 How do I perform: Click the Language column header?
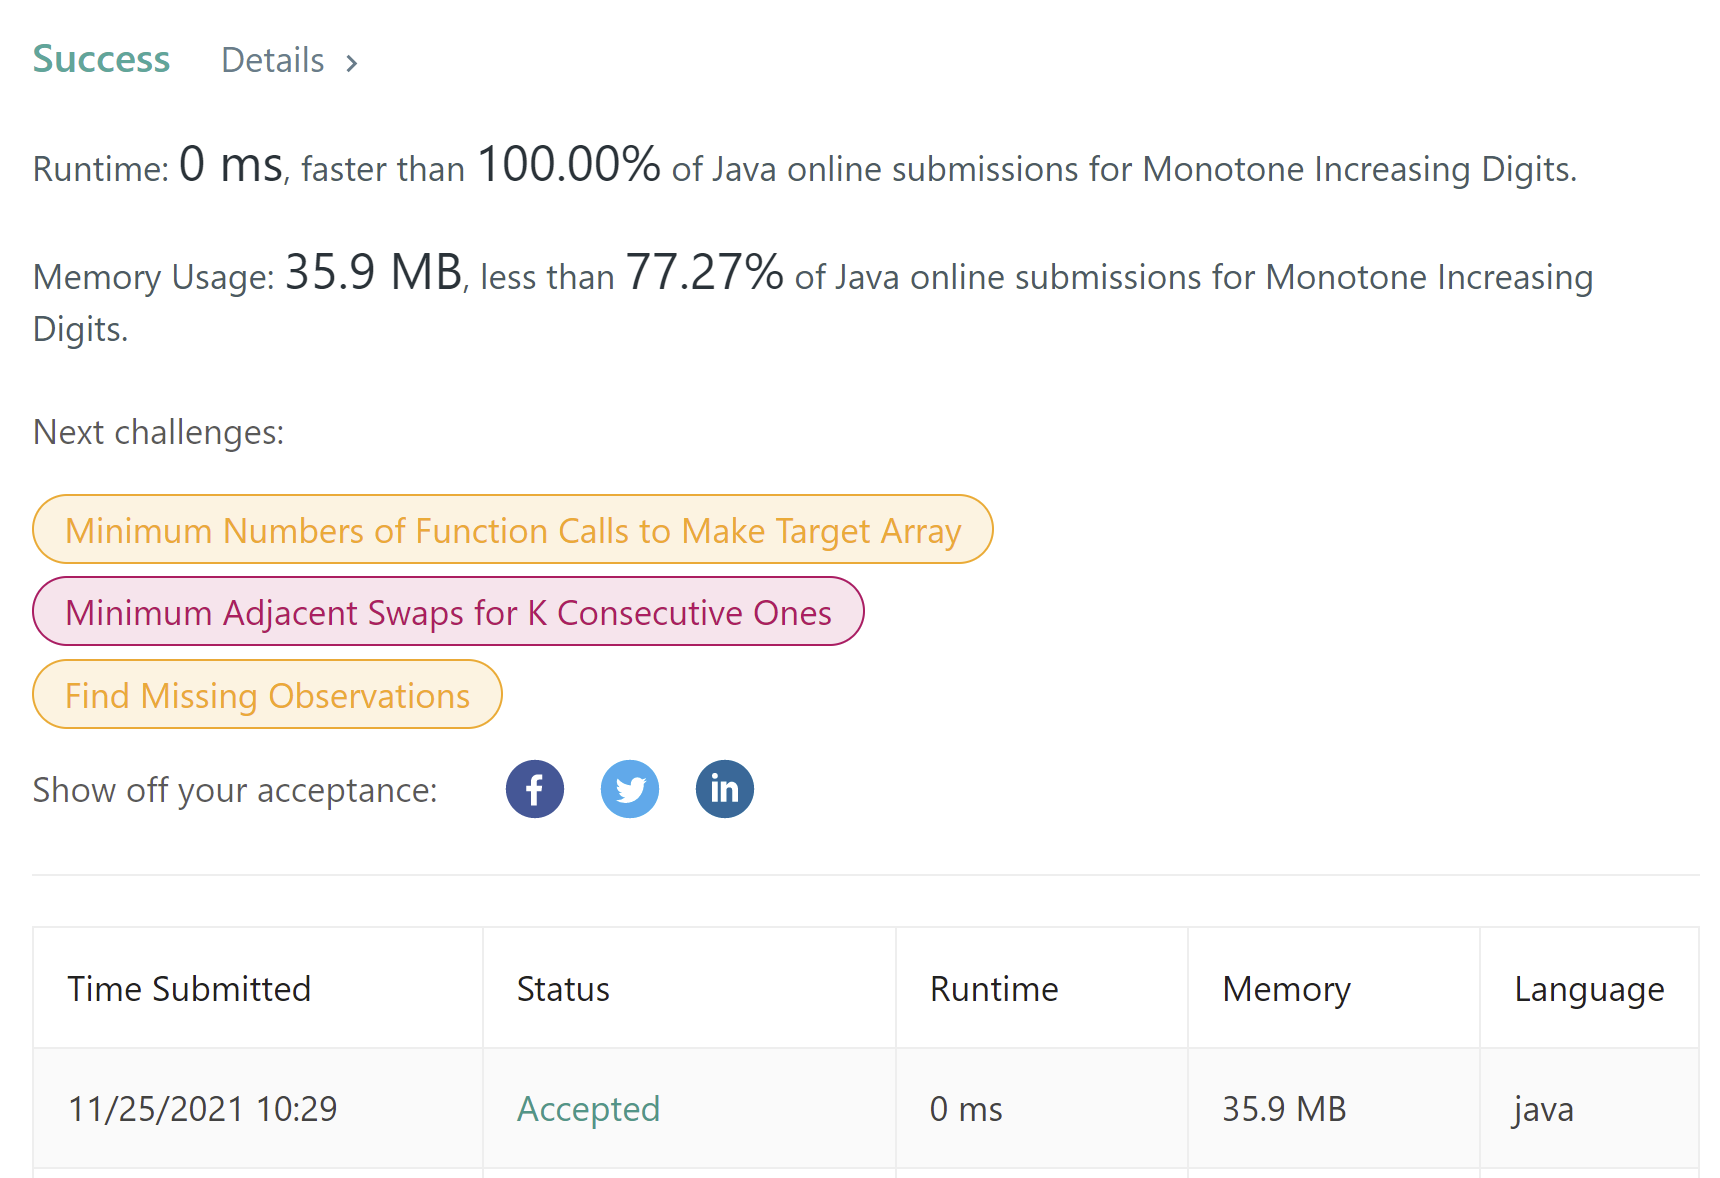coord(1589,989)
